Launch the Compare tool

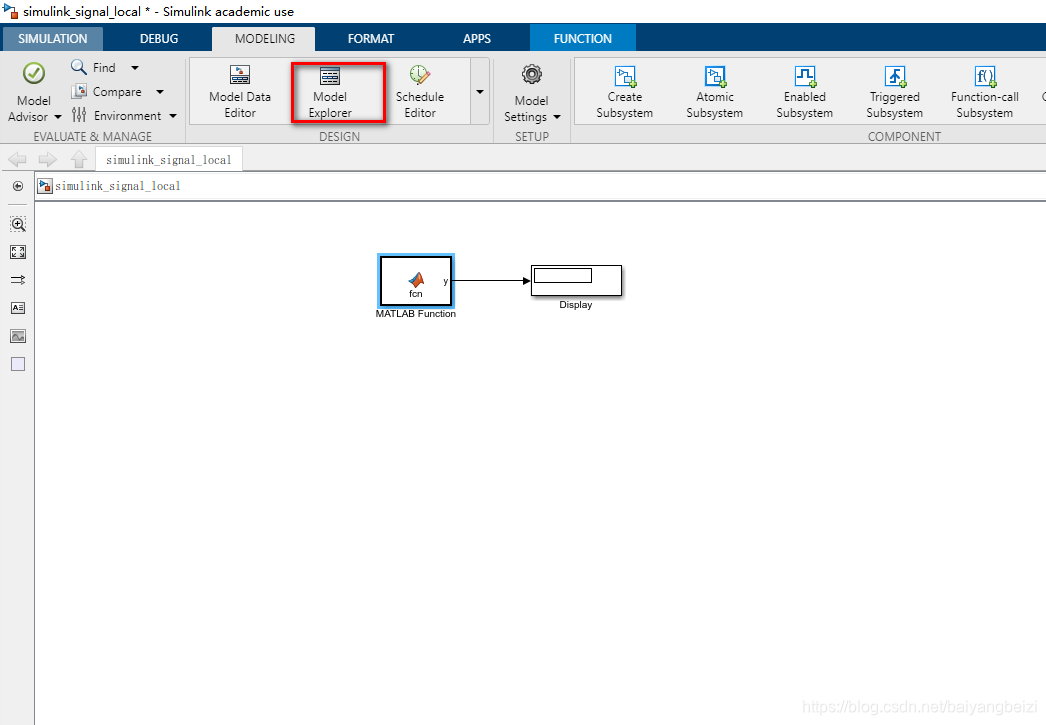click(106, 91)
